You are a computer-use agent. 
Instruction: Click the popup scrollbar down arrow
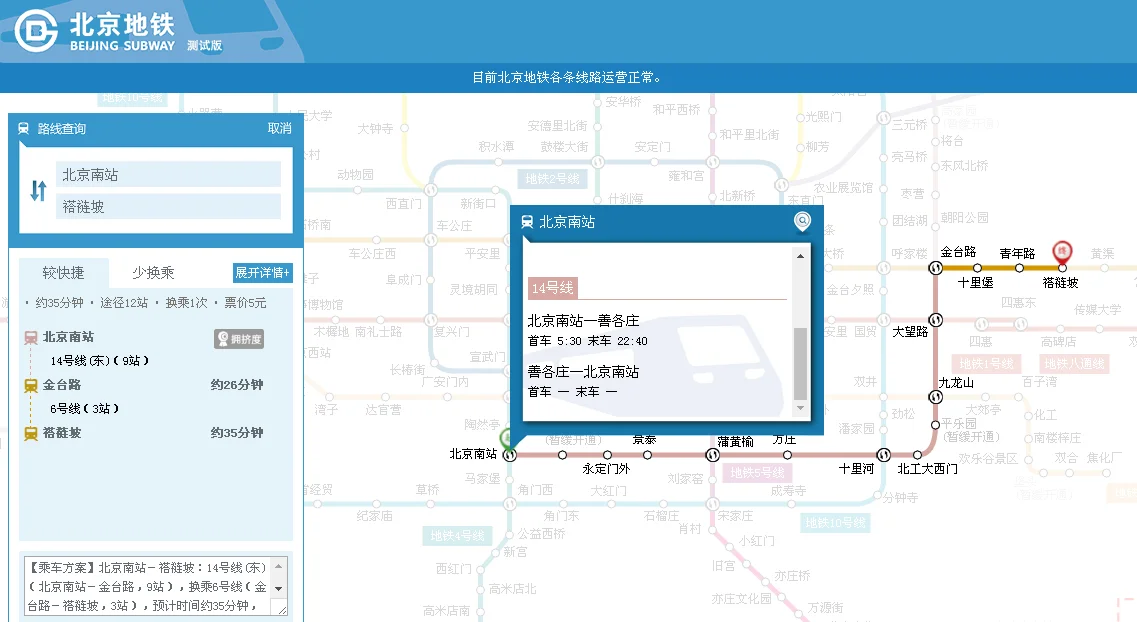tap(800, 408)
